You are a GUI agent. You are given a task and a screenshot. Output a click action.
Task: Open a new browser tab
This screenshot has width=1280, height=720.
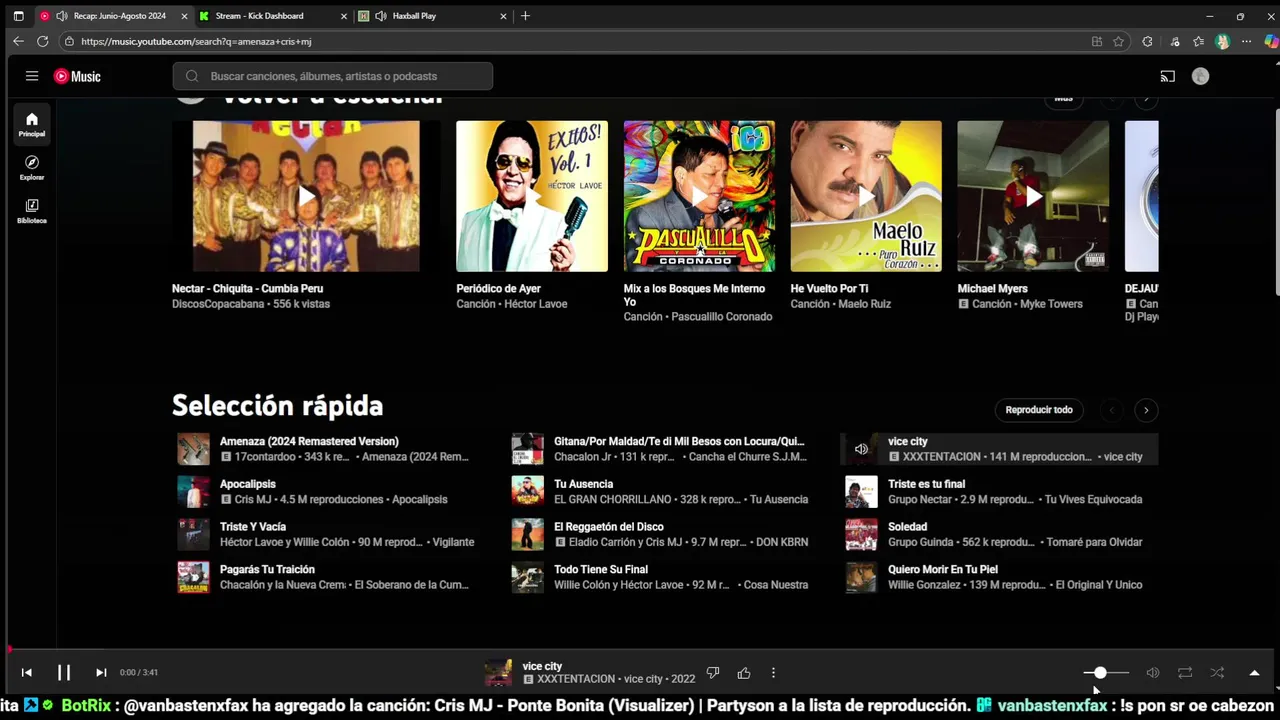tap(525, 16)
